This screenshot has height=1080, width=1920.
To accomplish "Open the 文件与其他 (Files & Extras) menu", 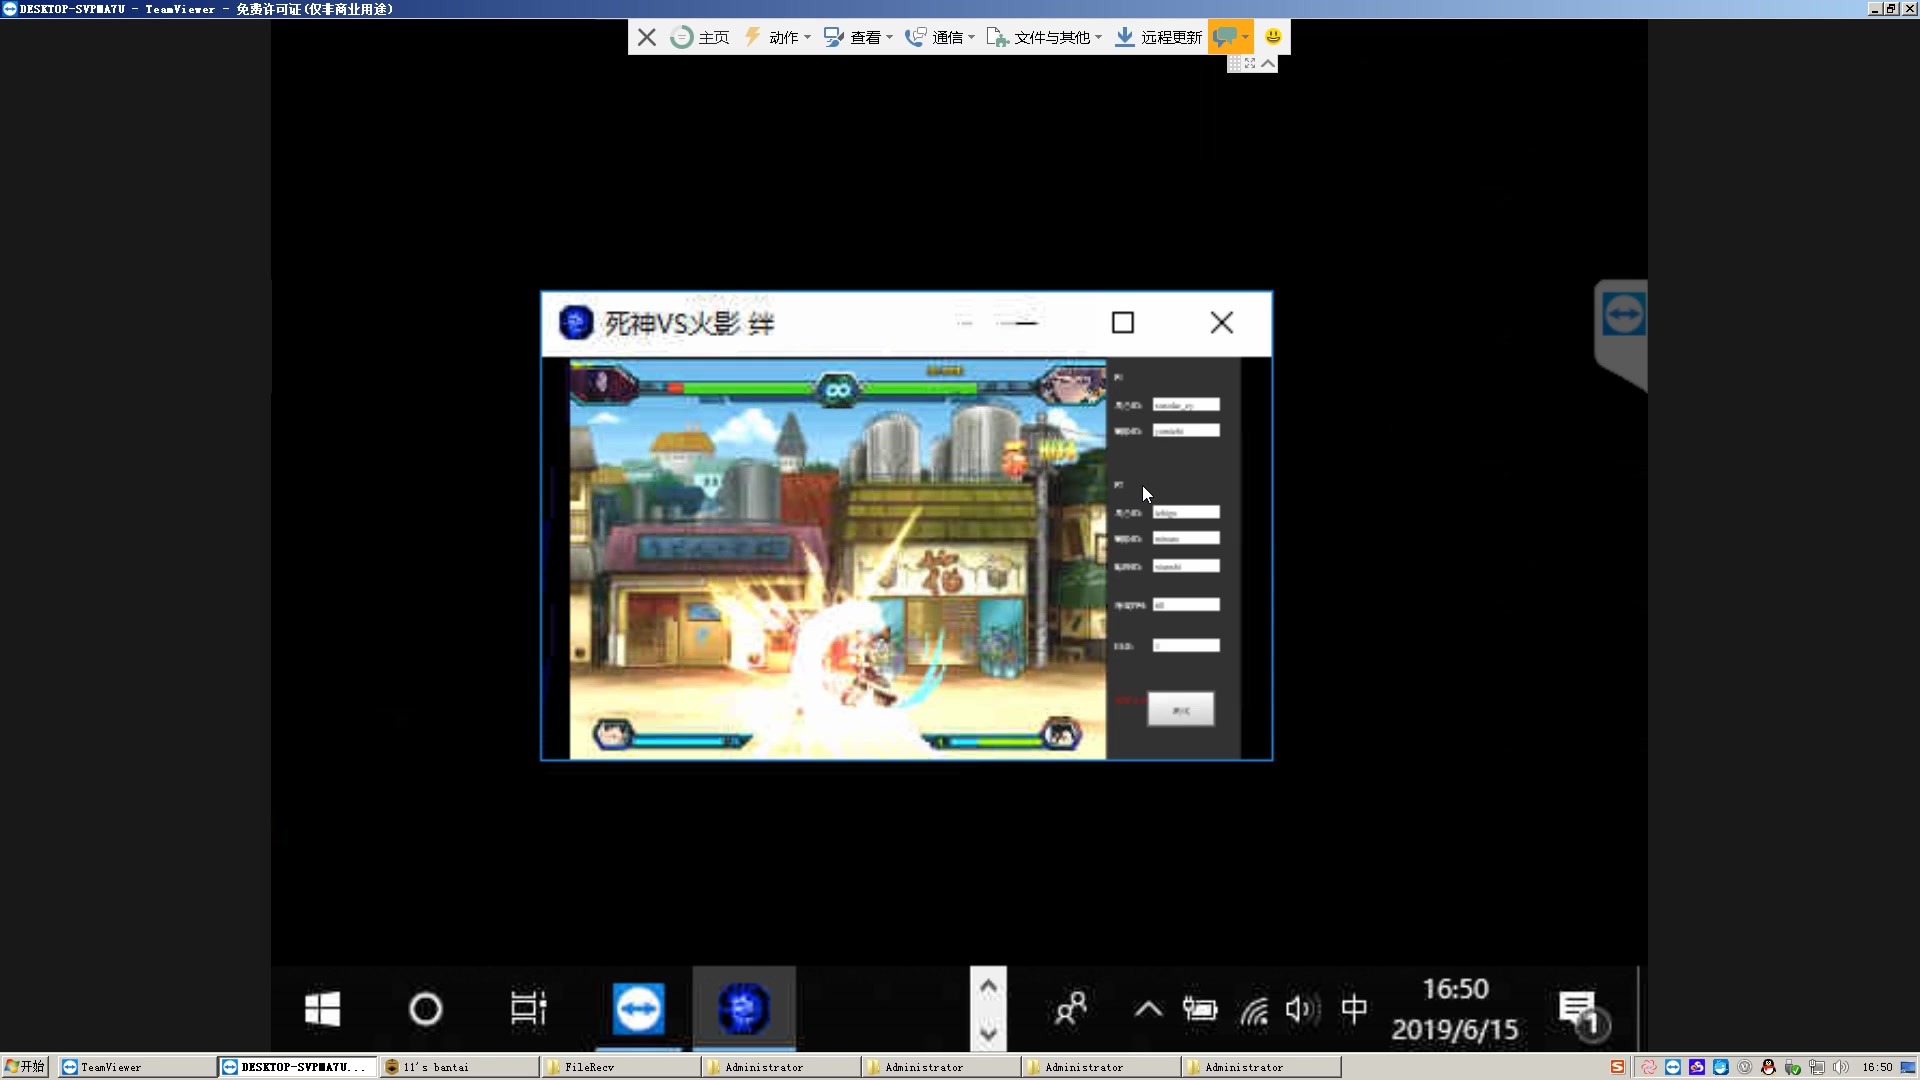I will pos(1044,37).
